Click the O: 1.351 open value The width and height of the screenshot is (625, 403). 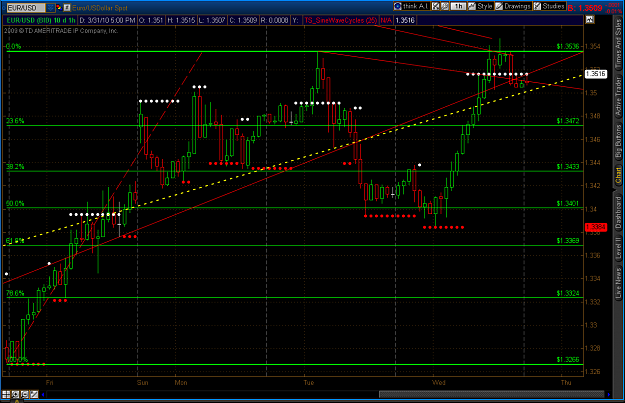tap(150, 20)
